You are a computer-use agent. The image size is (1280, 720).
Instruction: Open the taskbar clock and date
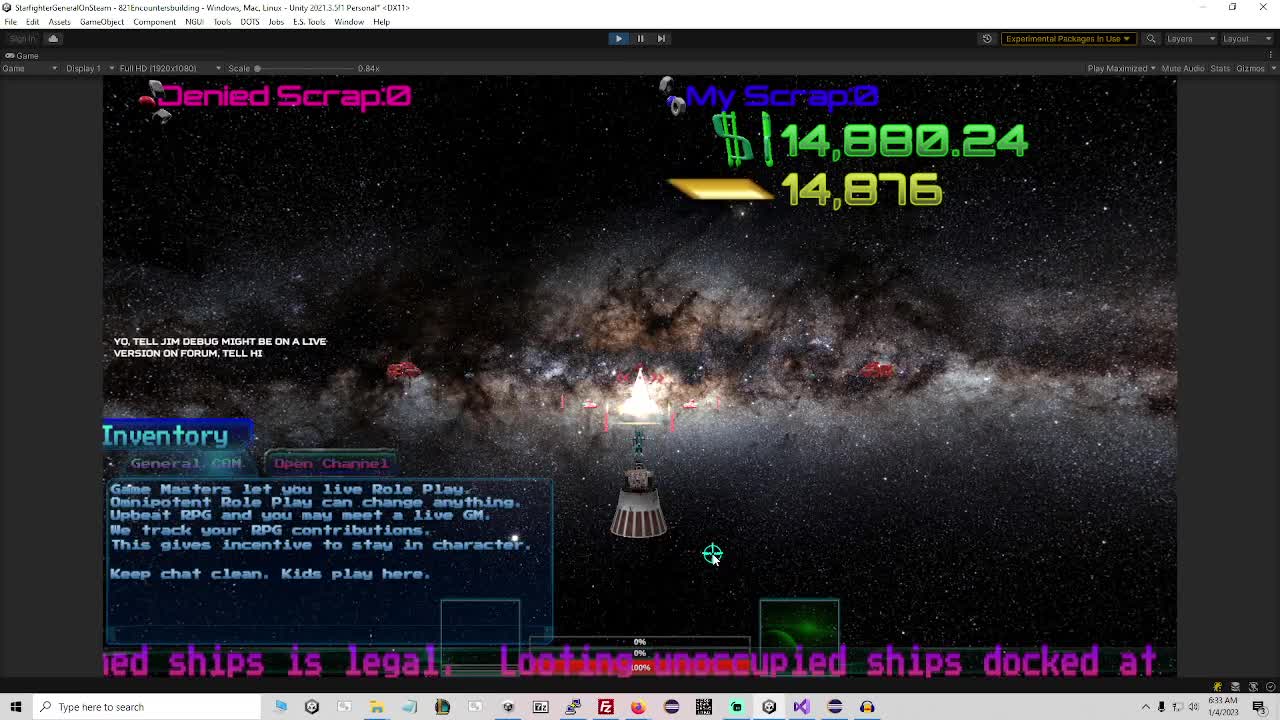coord(1225,707)
